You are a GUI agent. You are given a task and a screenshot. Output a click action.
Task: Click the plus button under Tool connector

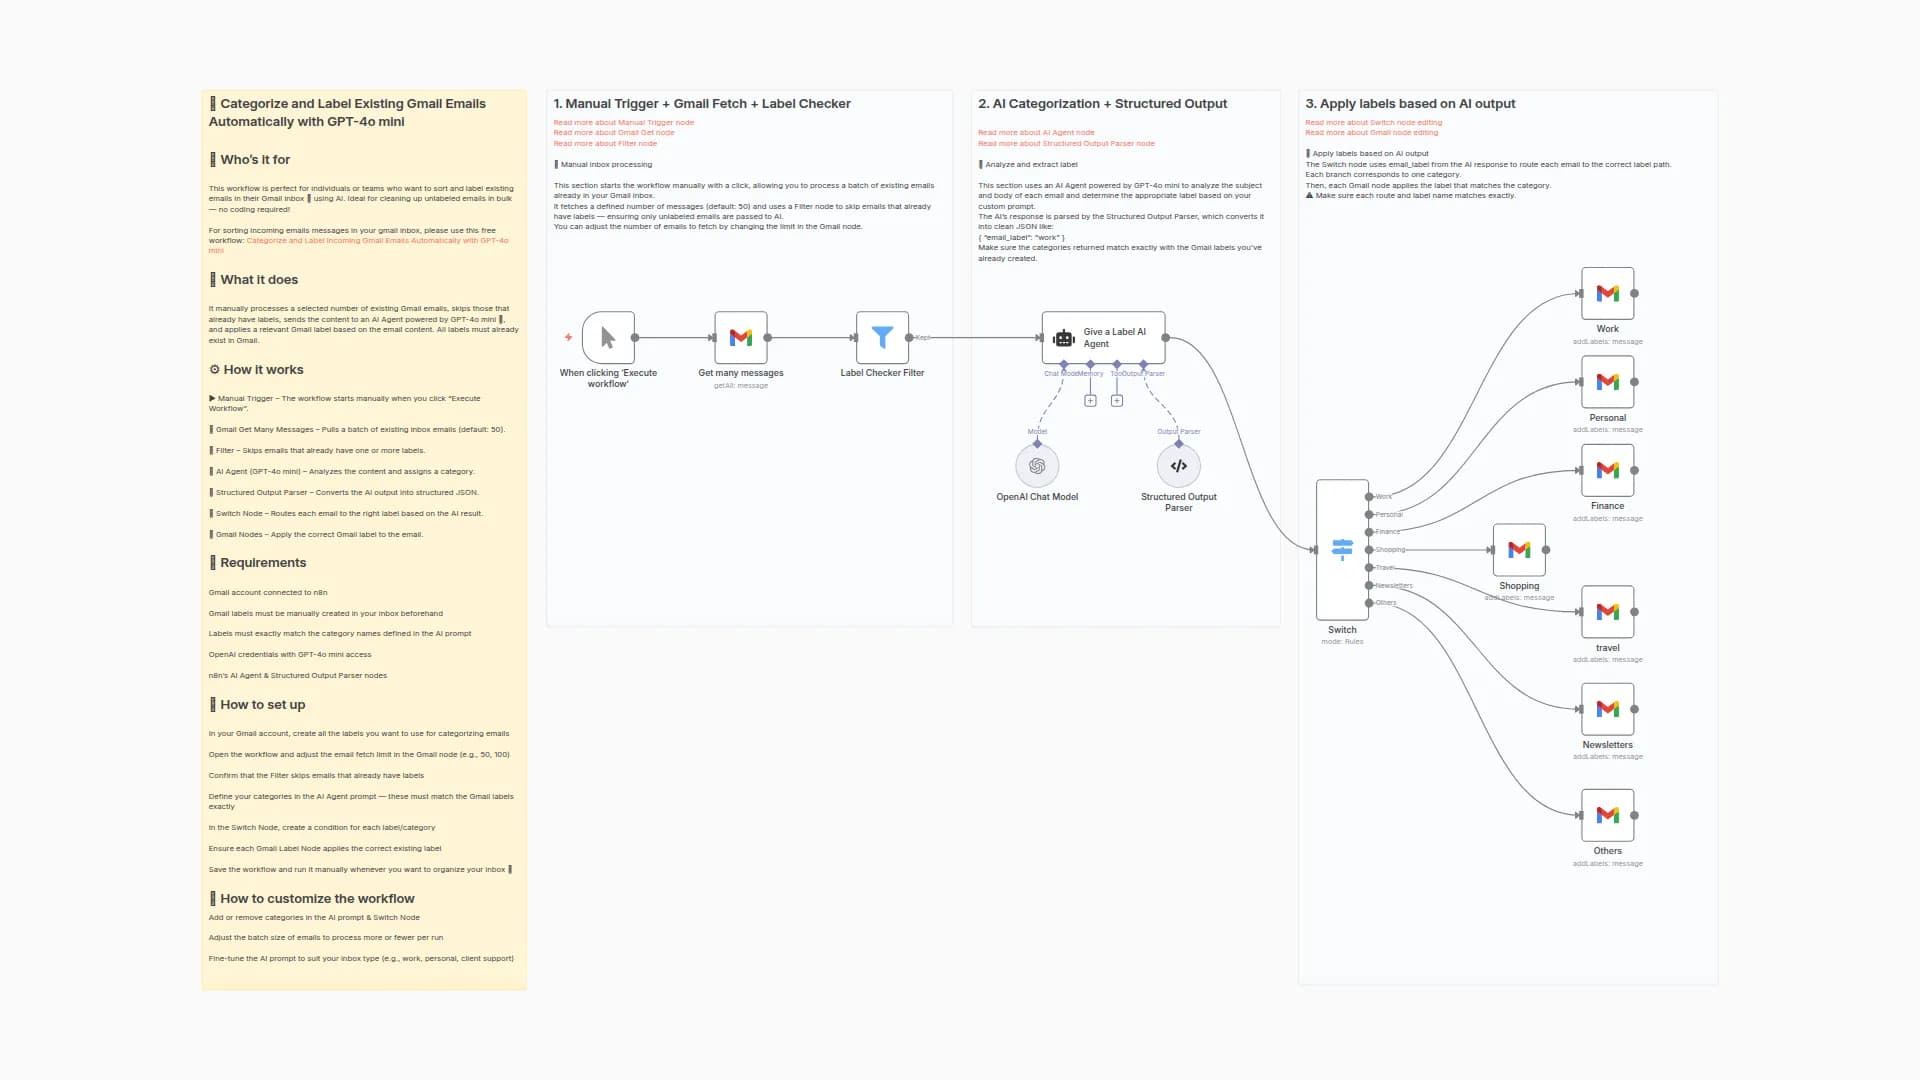(x=1117, y=401)
